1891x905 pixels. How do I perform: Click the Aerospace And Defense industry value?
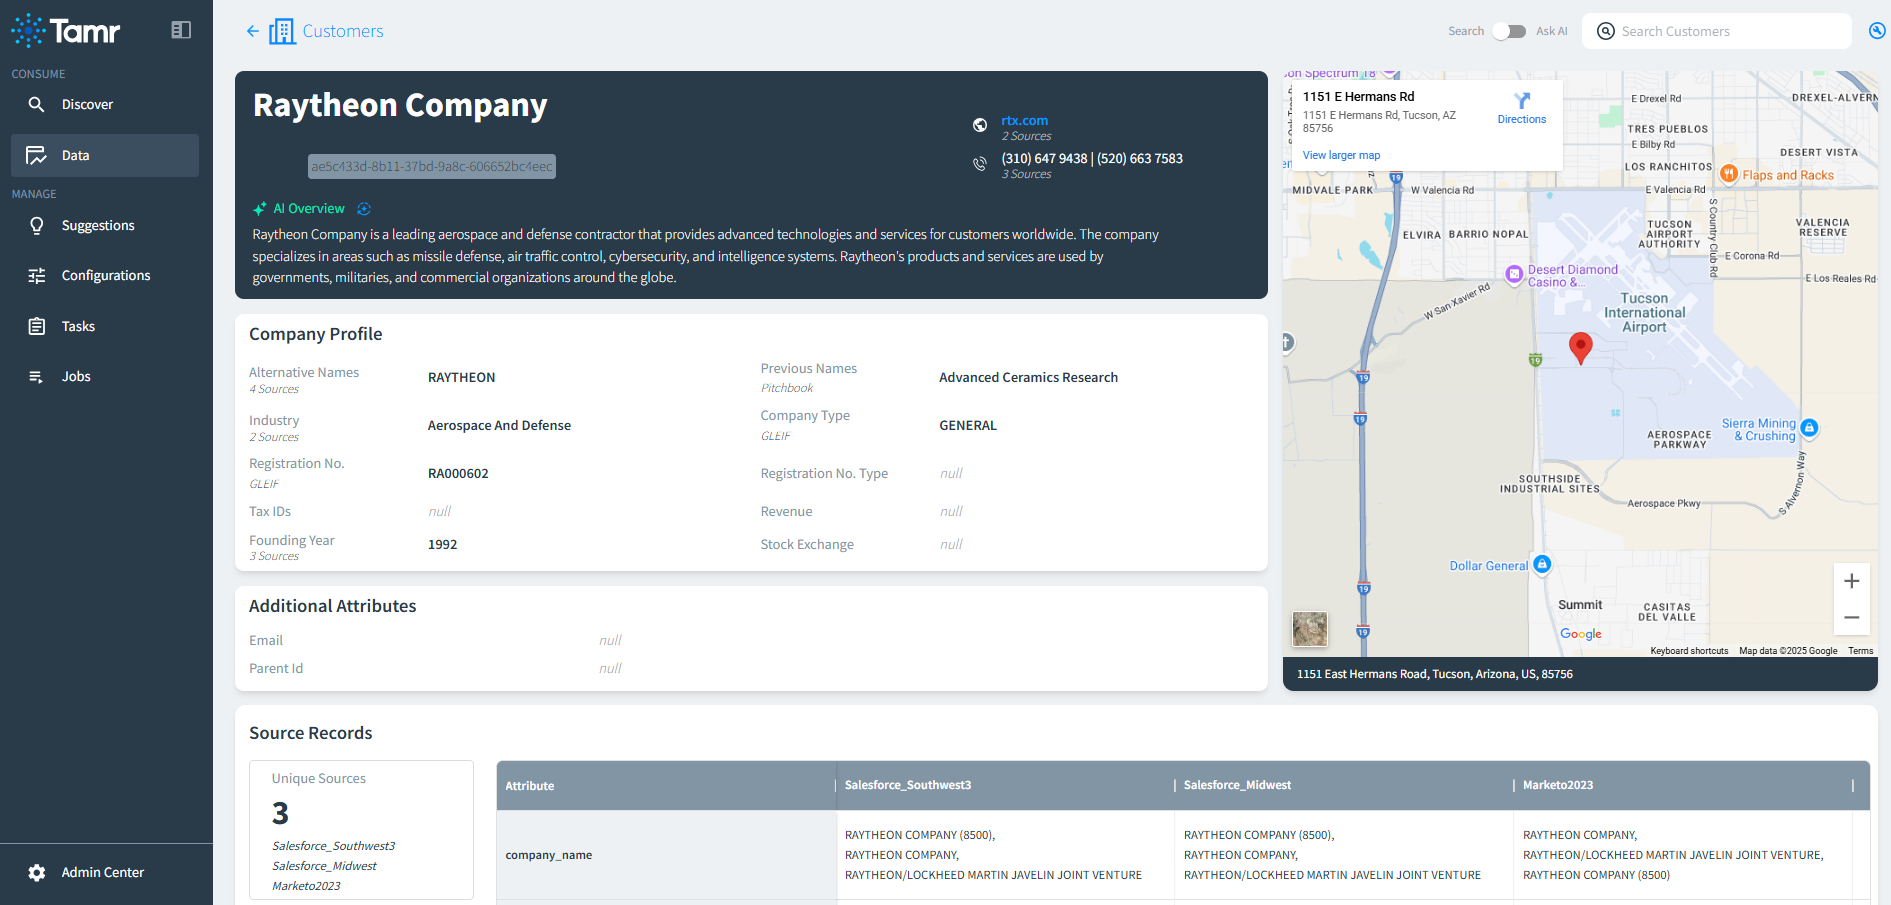tap(499, 425)
